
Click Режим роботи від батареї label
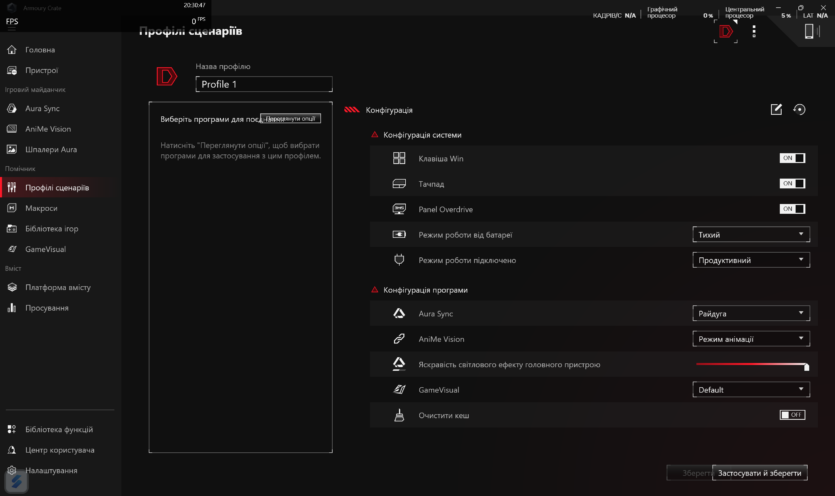click(465, 234)
